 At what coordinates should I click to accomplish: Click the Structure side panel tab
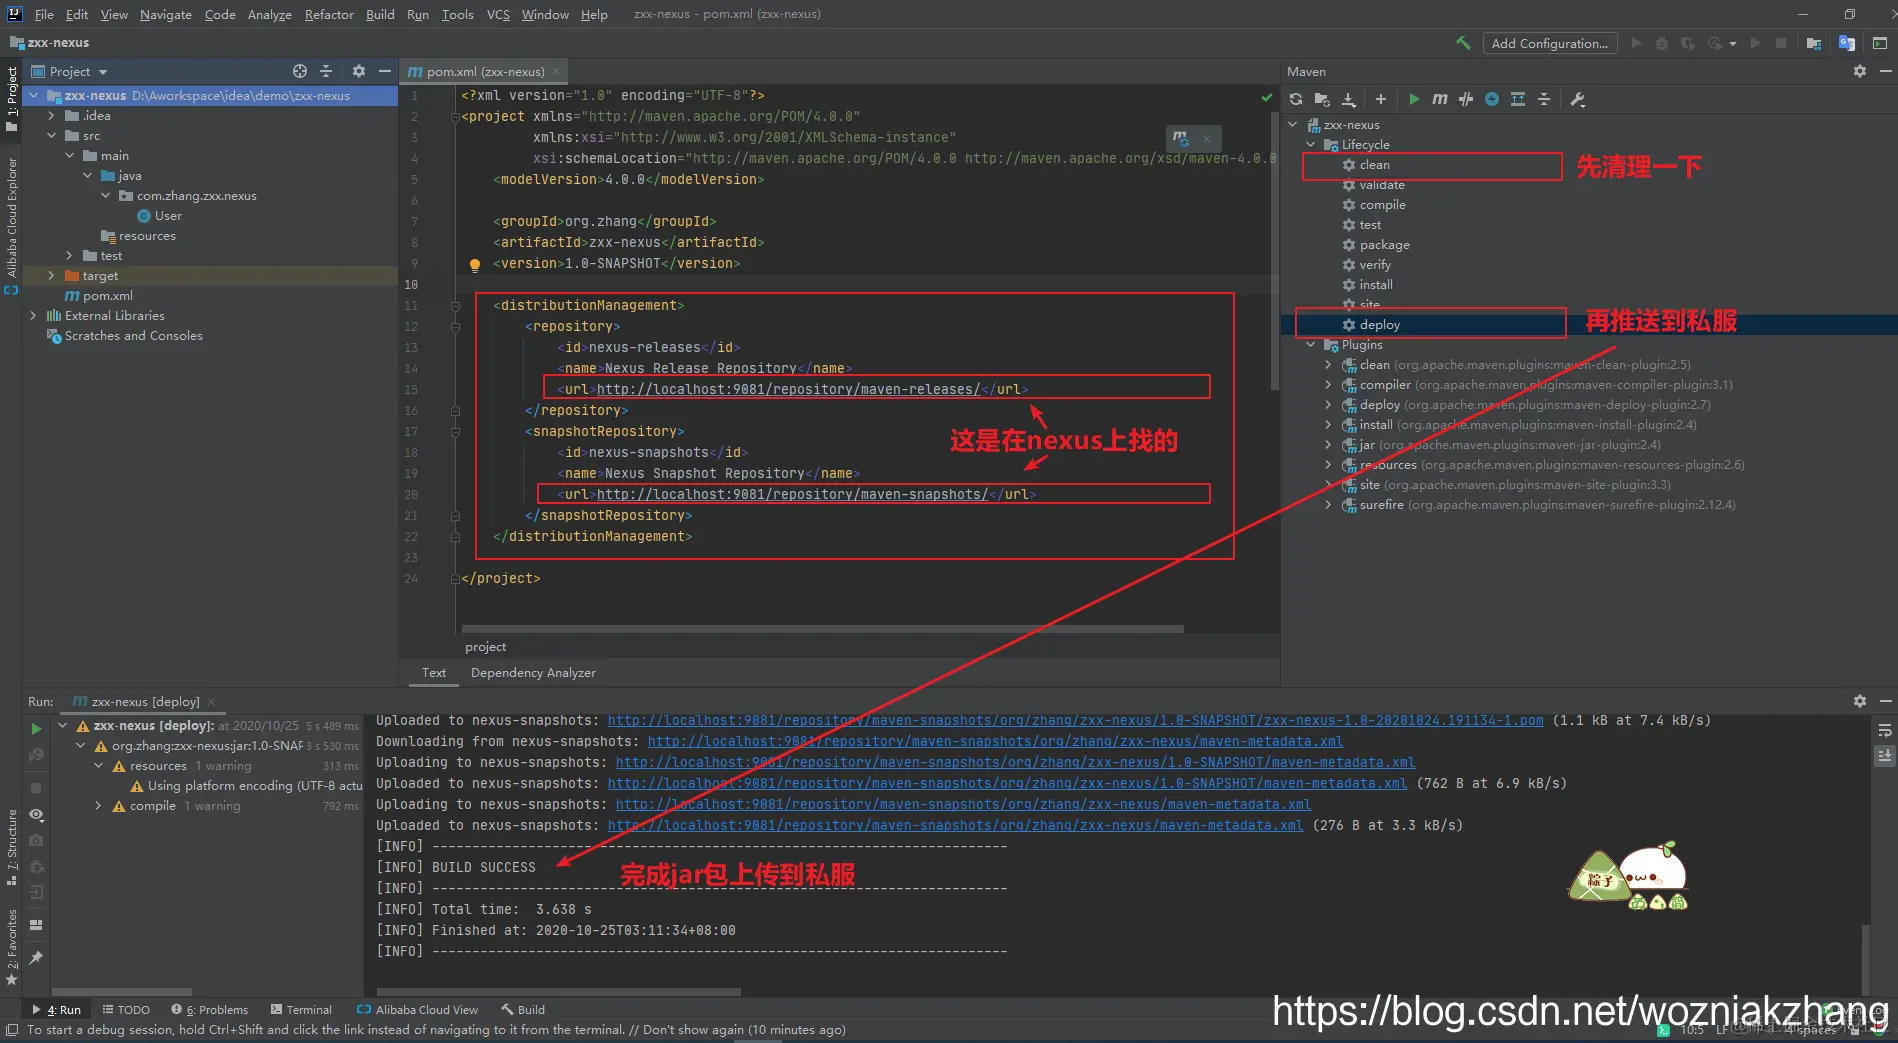(x=12, y=847)
